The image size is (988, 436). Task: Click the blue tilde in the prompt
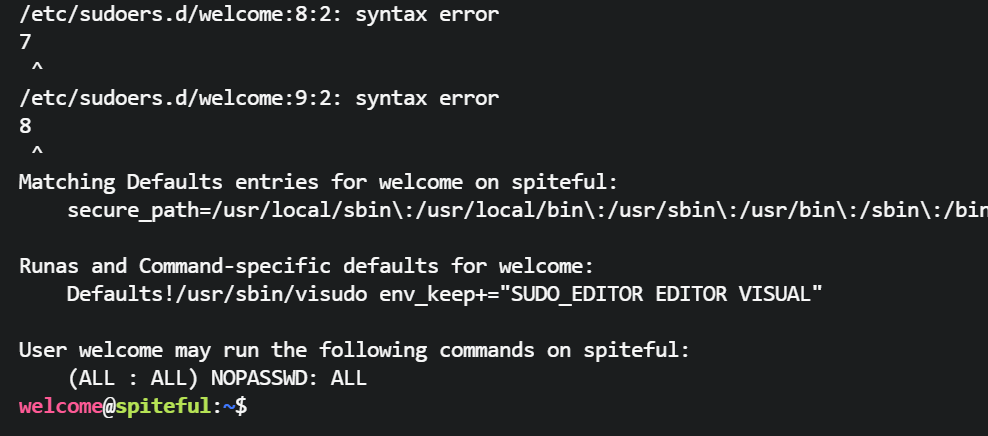(x=228, y=407)
